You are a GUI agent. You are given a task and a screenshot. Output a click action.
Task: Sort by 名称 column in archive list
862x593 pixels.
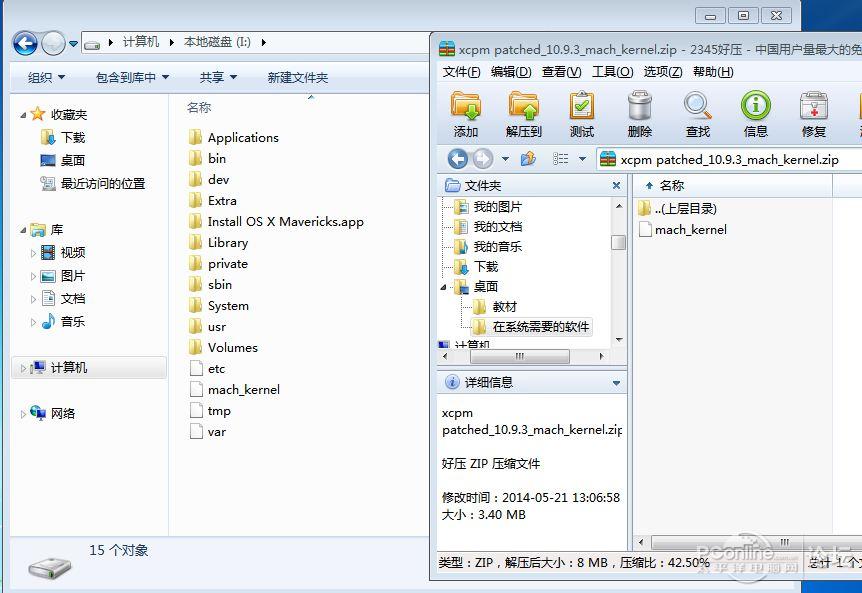point(672,186)
